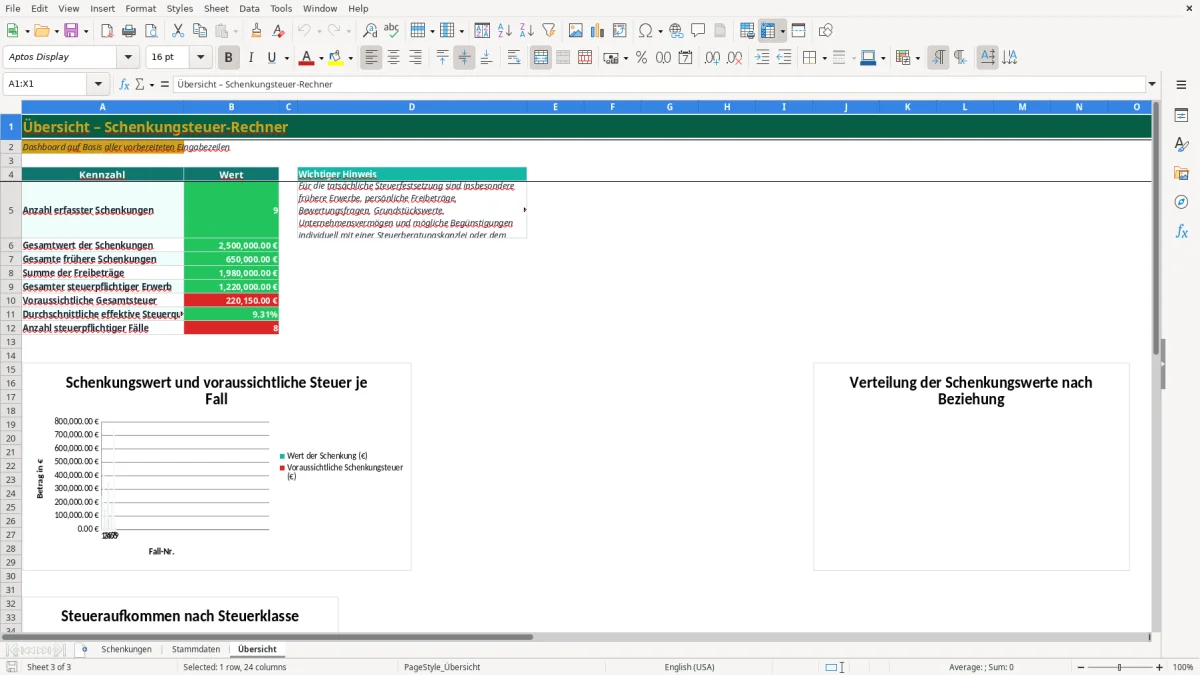This screenshot has width=1200, height=675.
Task: Open the Function Wizard fx icon
Action: (124, 84)
